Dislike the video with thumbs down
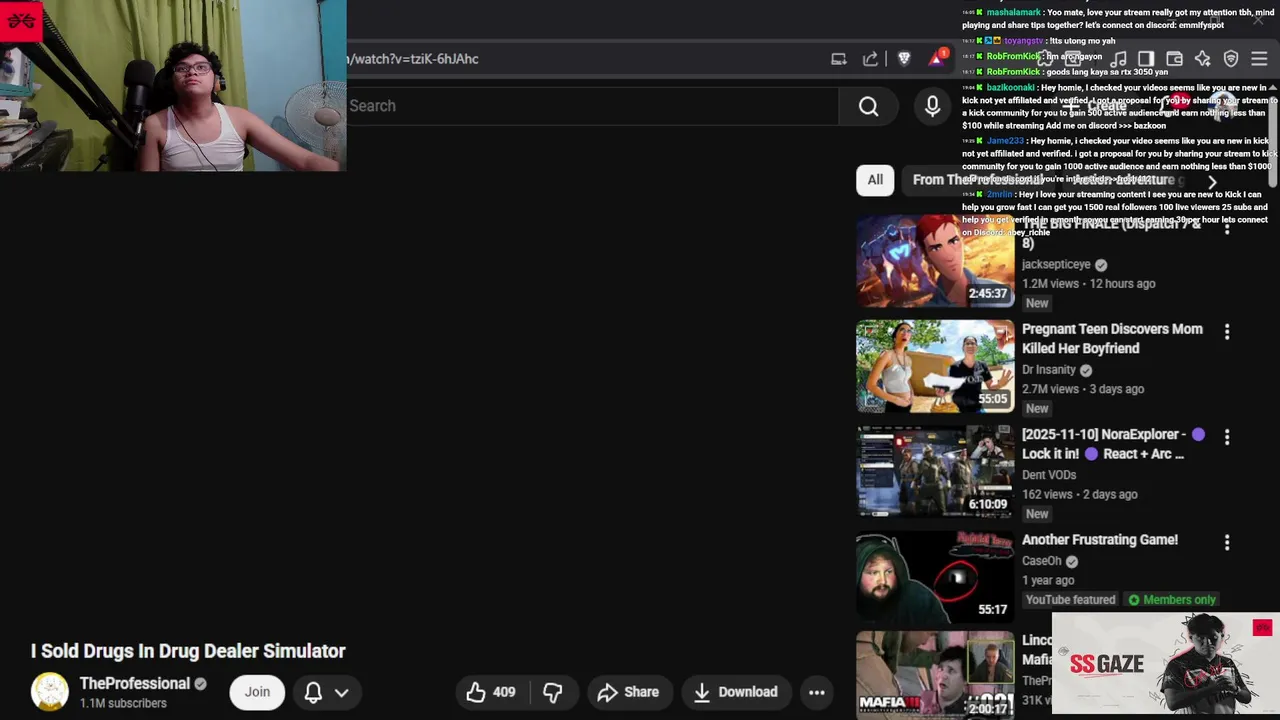The height and width of the screenshot is (720, 1280). coord(552,692)
